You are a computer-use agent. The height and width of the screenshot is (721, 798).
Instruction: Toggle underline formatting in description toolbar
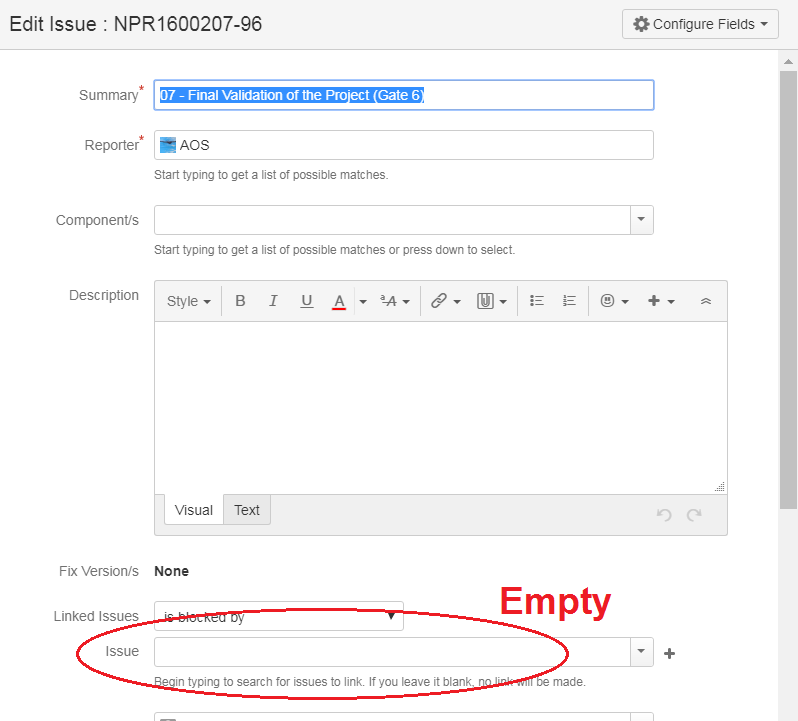tap(306, 301)
